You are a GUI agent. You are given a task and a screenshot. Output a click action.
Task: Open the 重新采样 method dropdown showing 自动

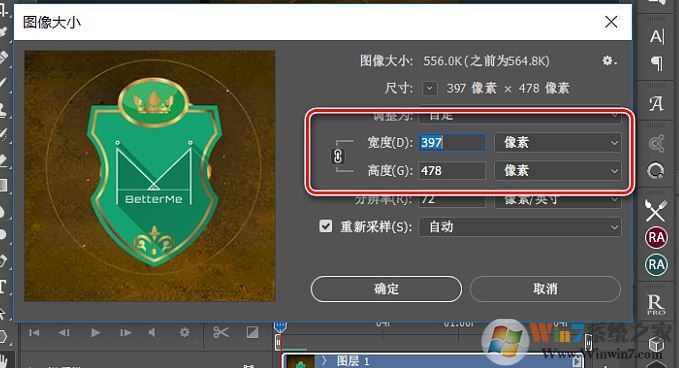(520, 227)
